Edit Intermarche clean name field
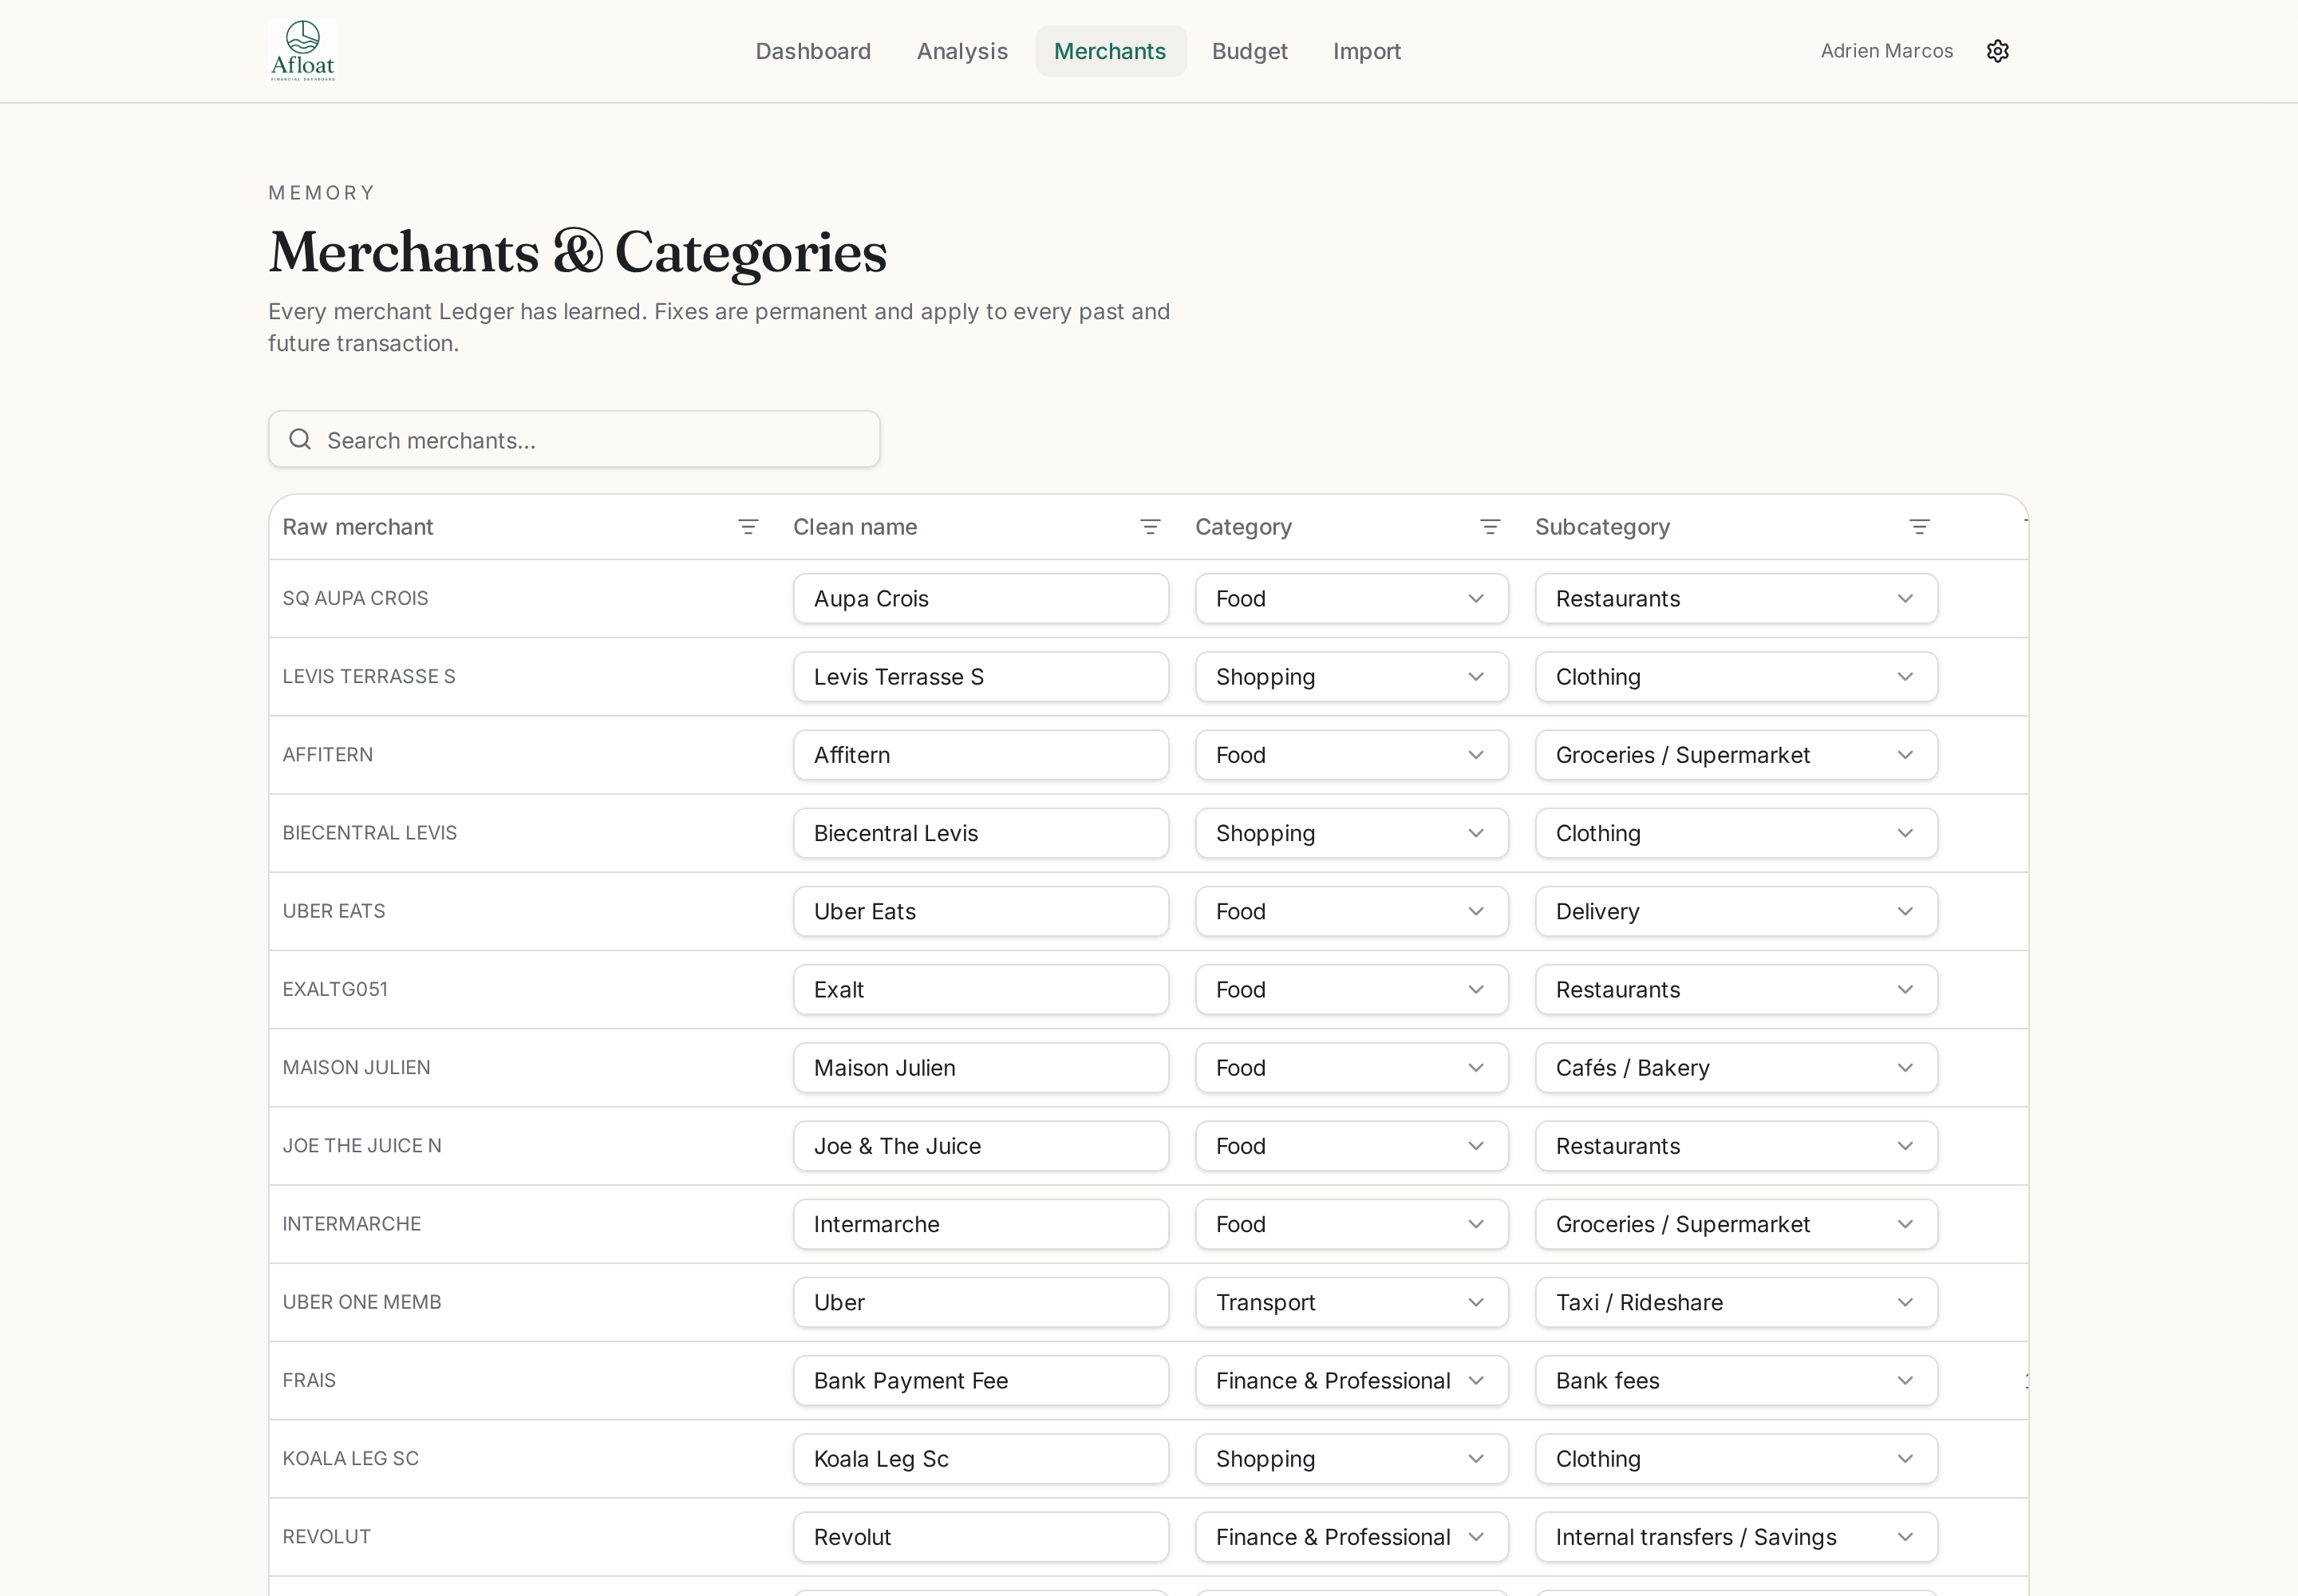 tap(981, 1224)
